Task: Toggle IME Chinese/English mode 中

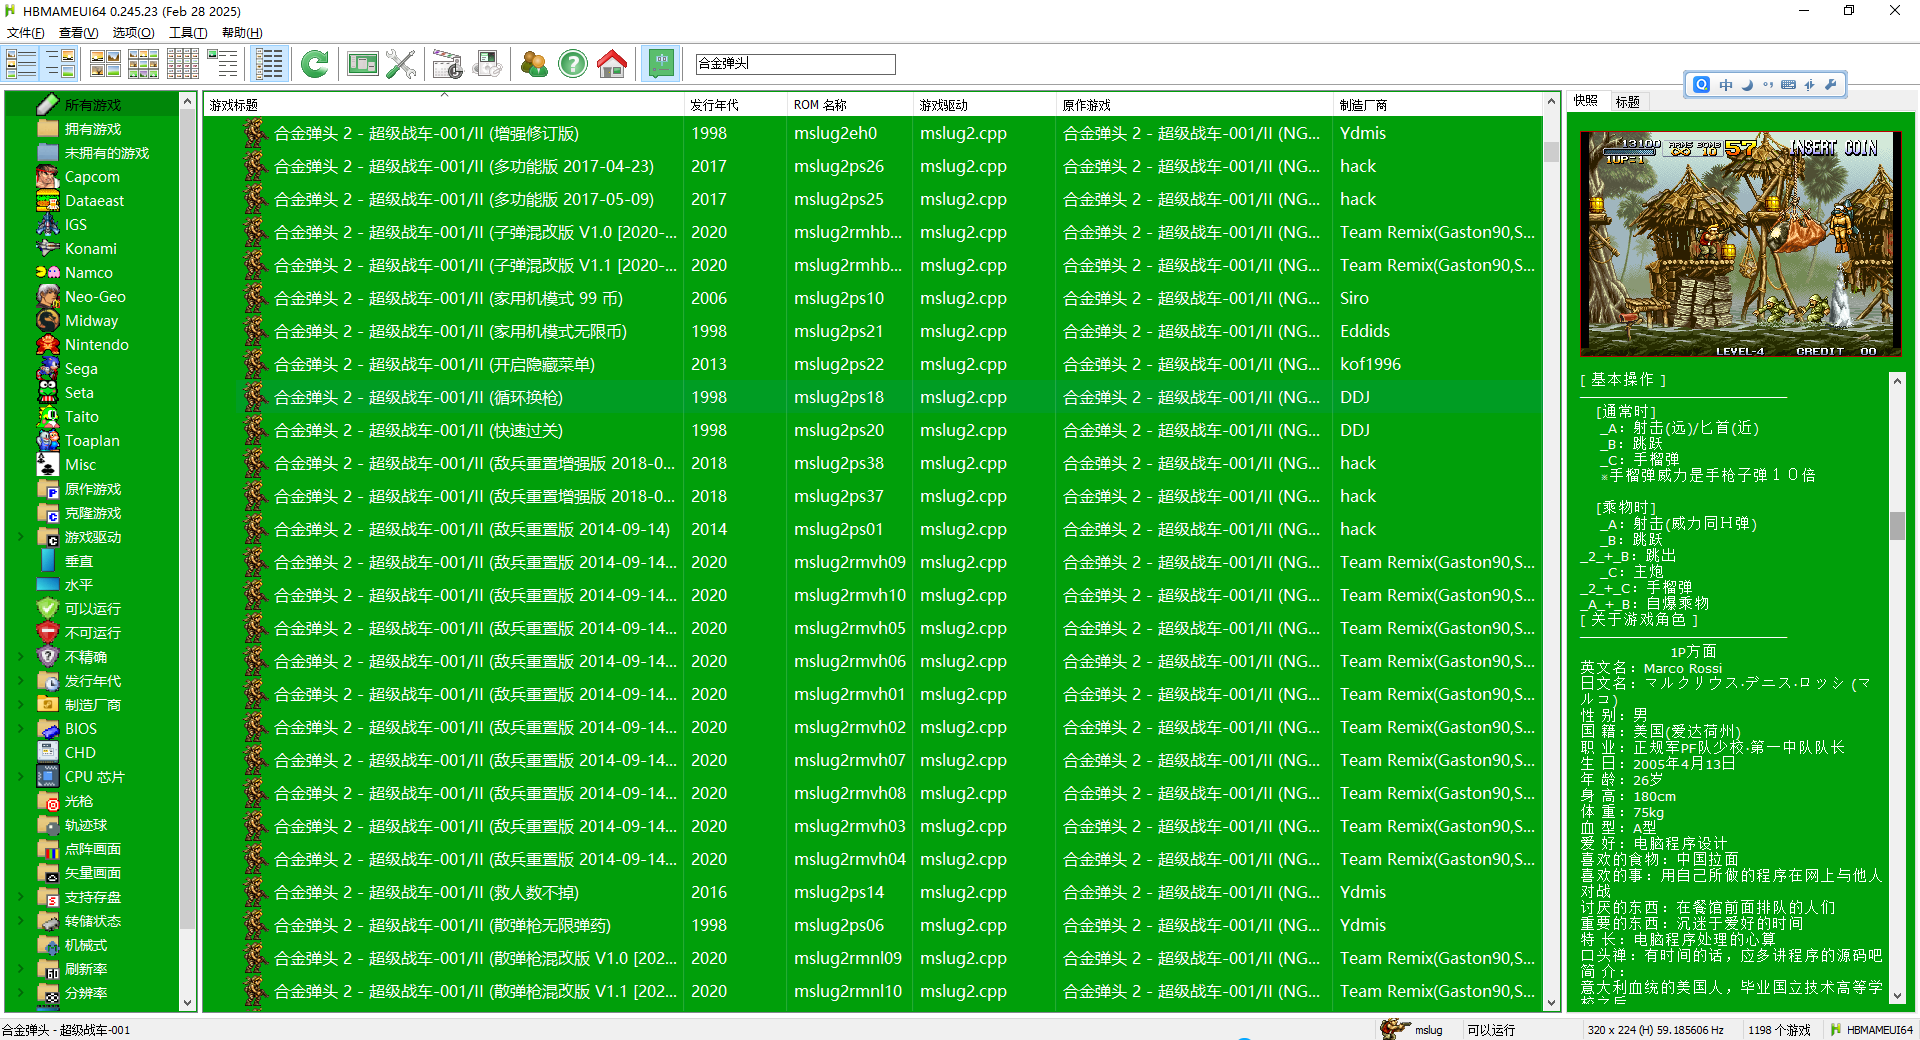Action: tap(1726, 85)
